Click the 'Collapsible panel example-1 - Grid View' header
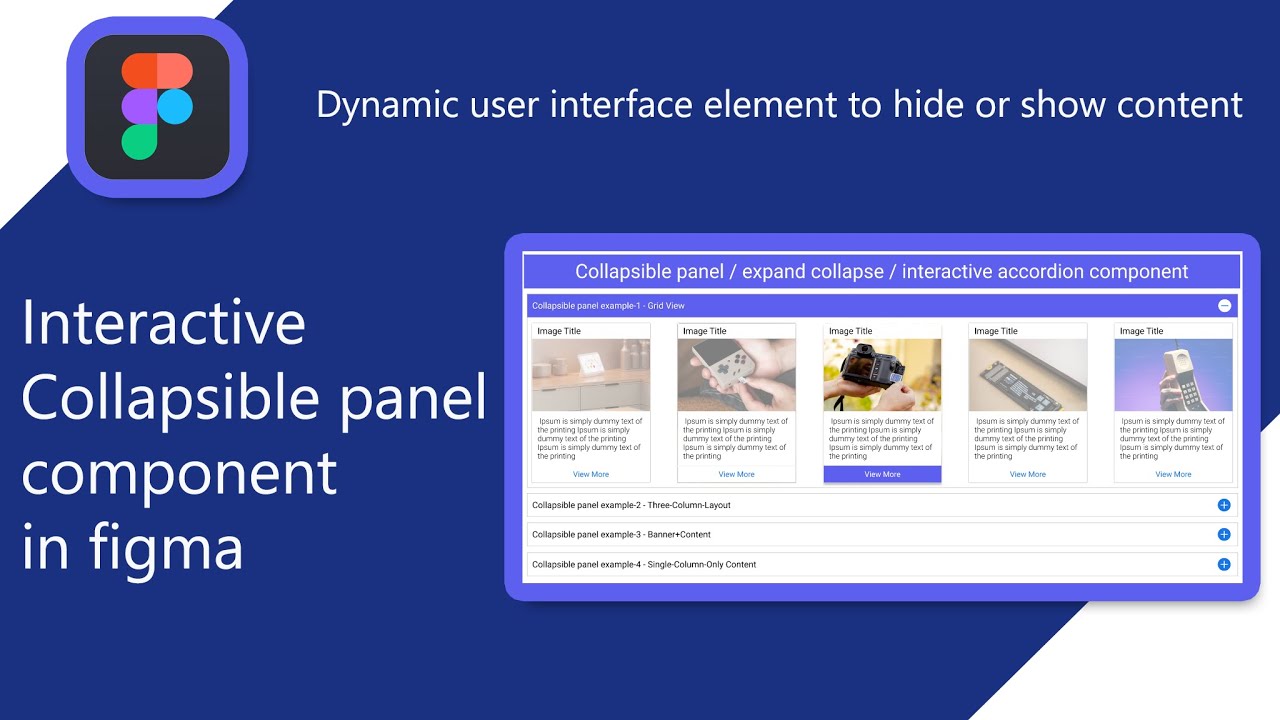The width and height of the screenshot is (1280, 720). (x=882, y=306)
